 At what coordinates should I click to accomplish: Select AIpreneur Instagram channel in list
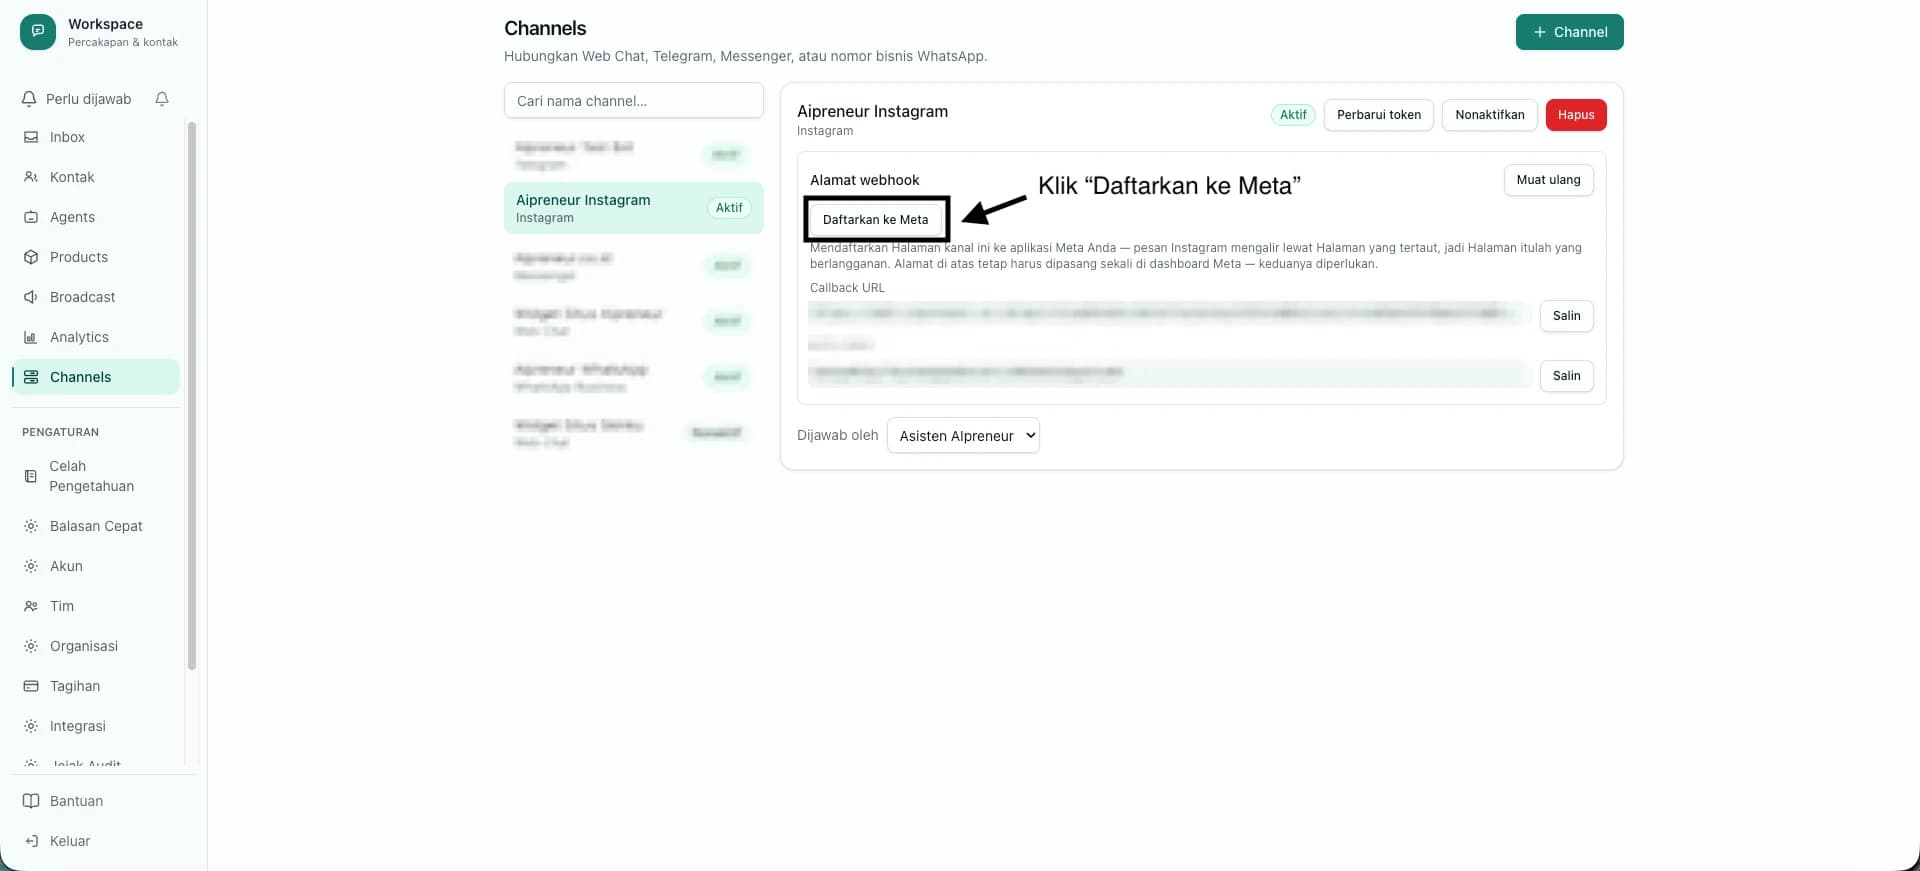tap(634, 208)
